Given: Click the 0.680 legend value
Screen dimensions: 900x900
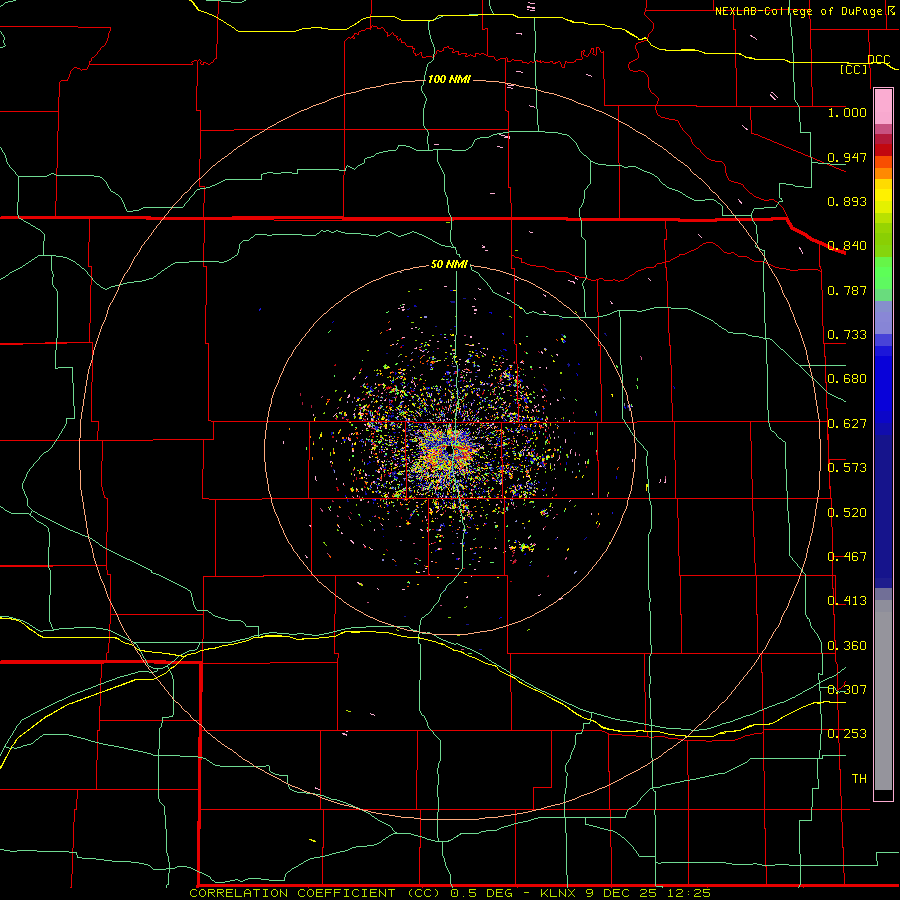Looking at the screenshot, I should point(847,379).
